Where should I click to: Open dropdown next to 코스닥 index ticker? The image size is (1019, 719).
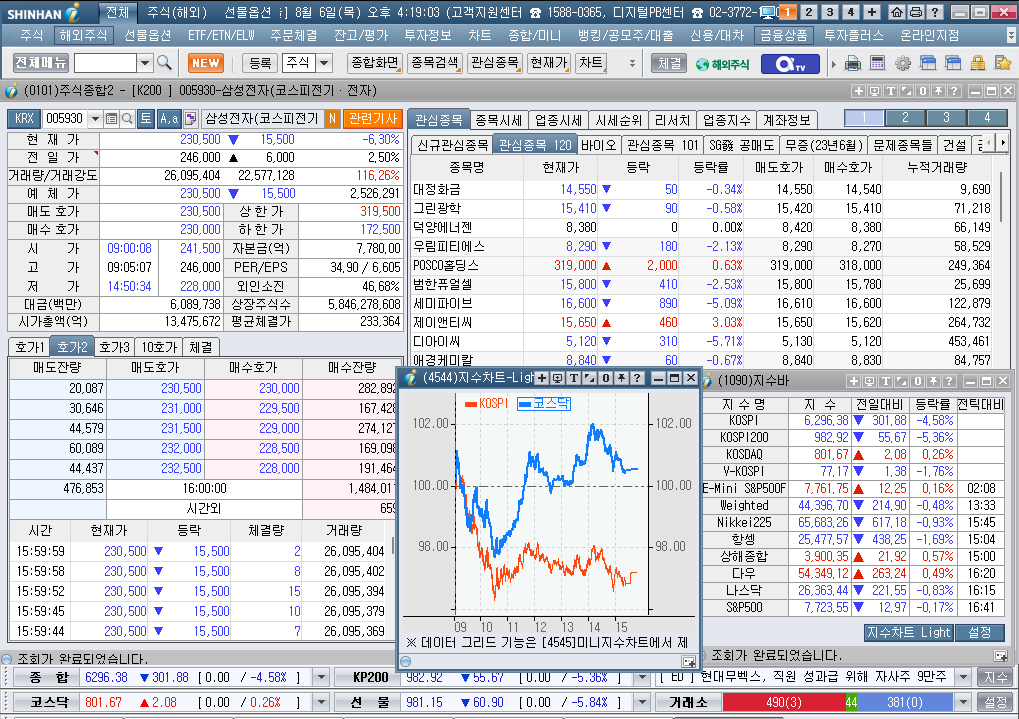pyautogui.click(x=321, y=703)
